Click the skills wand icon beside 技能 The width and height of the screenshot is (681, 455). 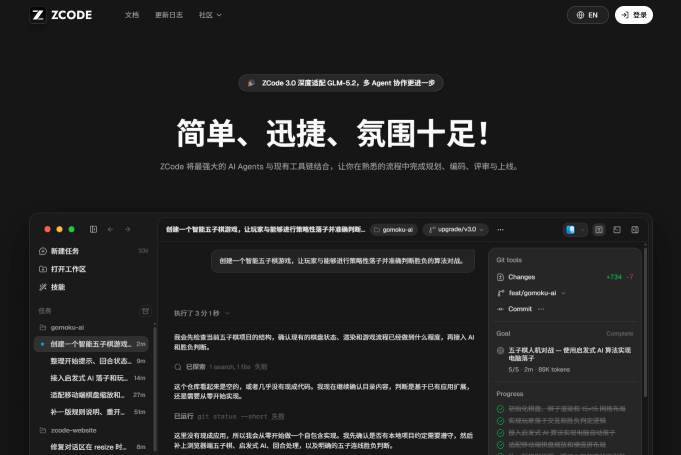43,287
